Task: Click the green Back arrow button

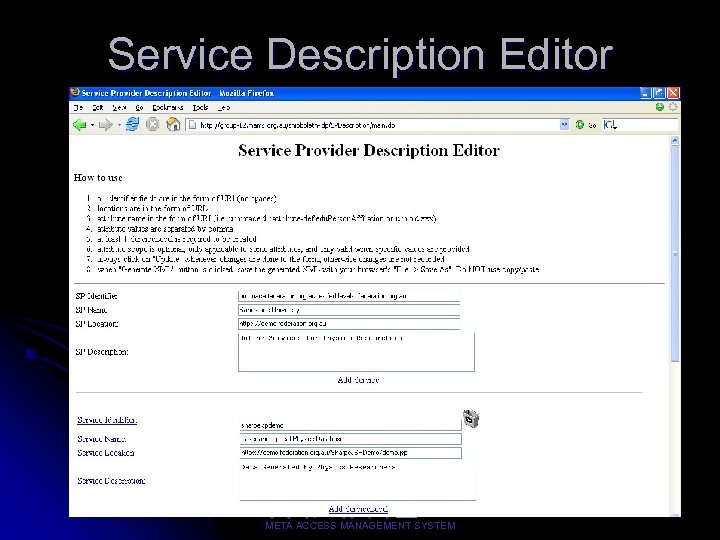Action: click(80, 124)
